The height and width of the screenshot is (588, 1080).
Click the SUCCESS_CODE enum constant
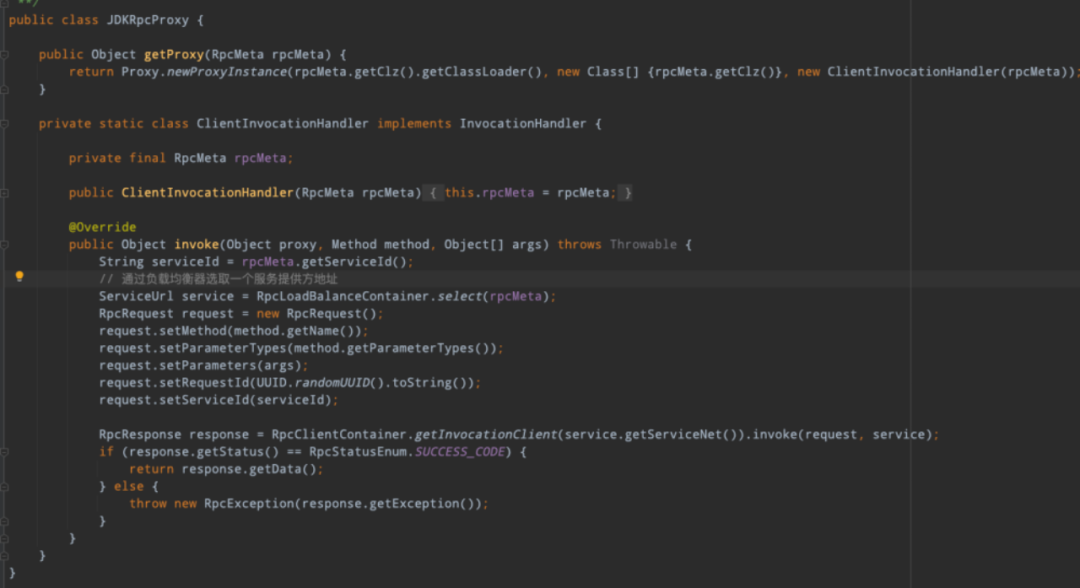tap(459, 452)
